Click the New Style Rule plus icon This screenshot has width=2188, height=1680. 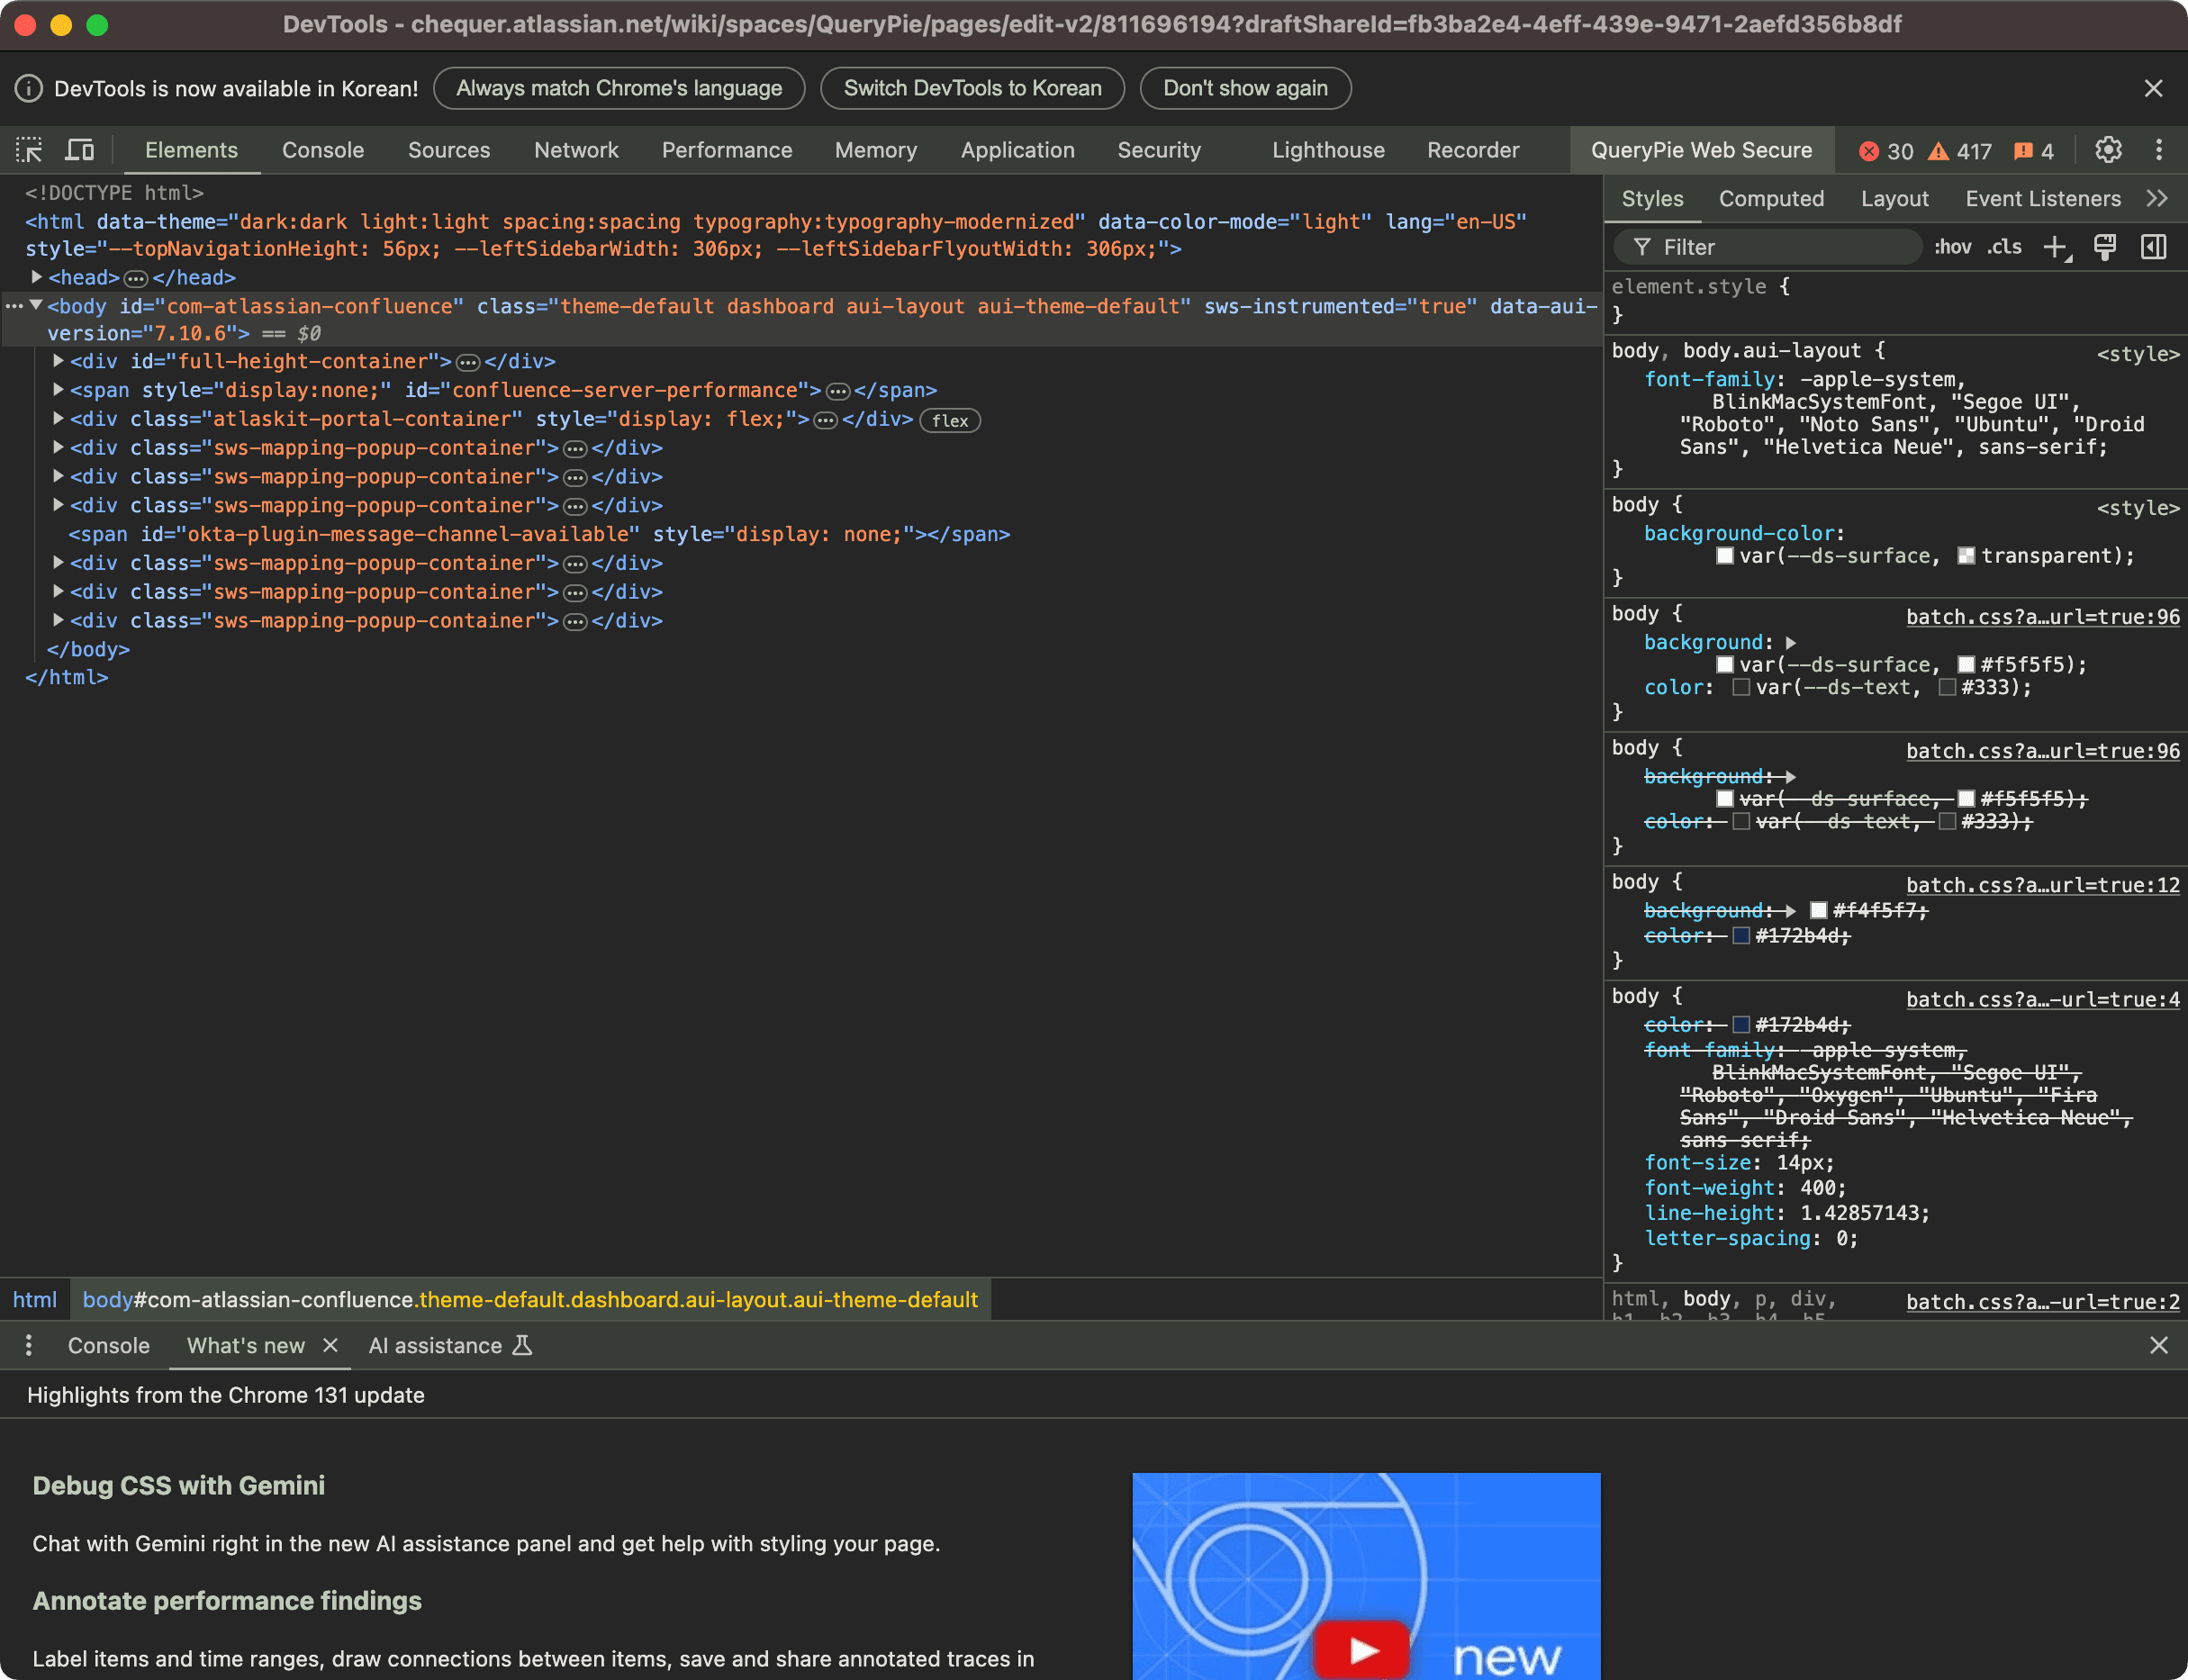[2055, 247]
